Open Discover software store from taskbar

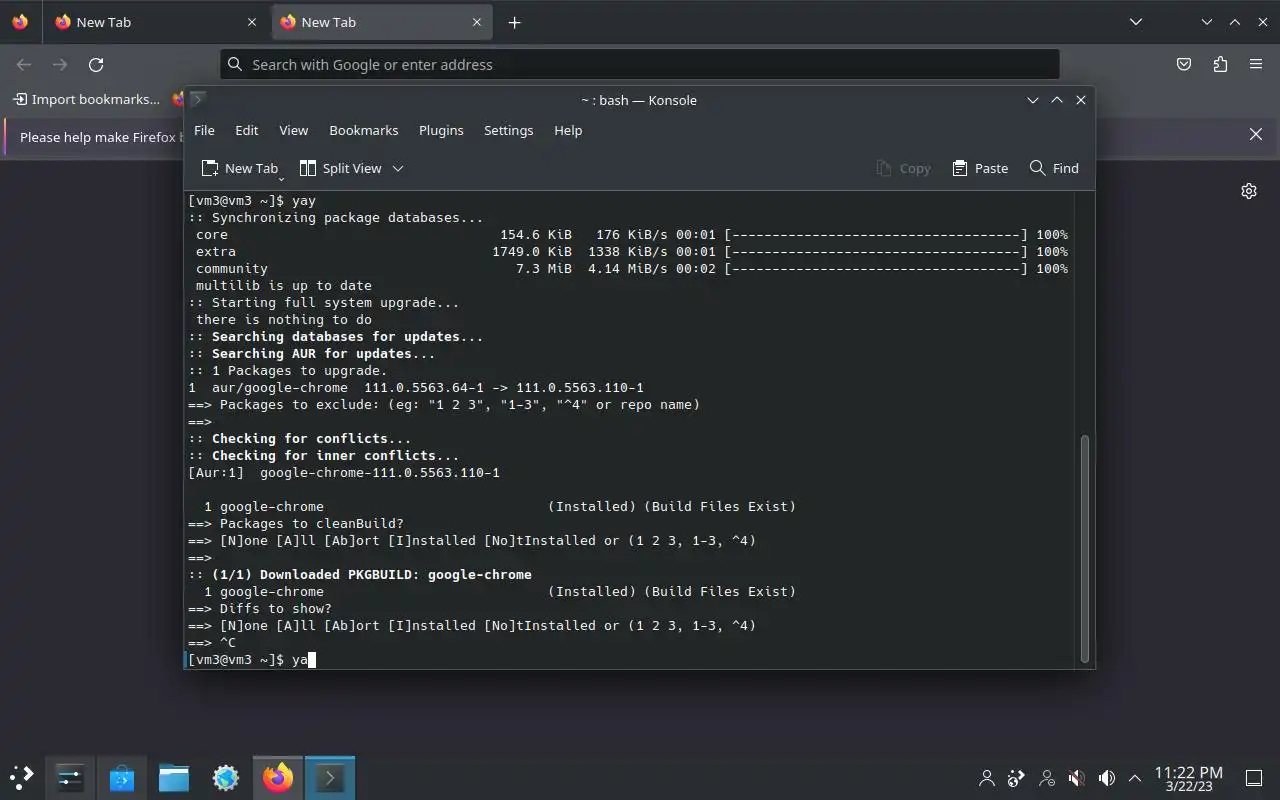coord(122,777)
